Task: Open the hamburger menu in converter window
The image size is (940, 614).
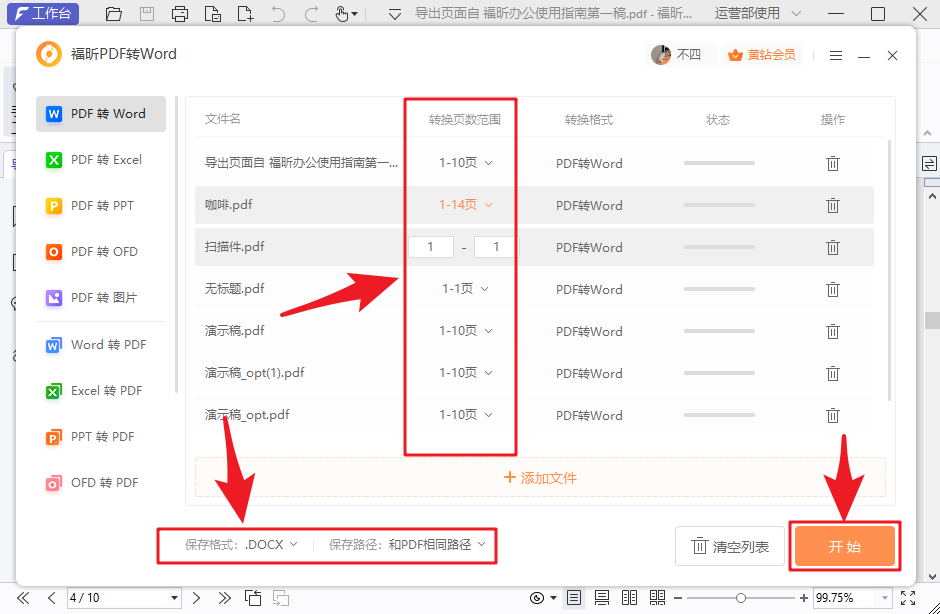Action: 836,55
